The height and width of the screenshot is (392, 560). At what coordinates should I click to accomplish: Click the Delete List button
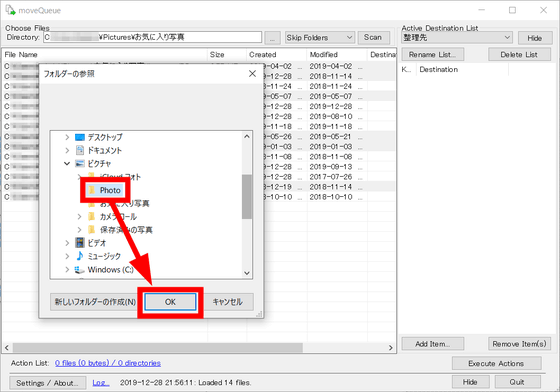coord(519,55)
